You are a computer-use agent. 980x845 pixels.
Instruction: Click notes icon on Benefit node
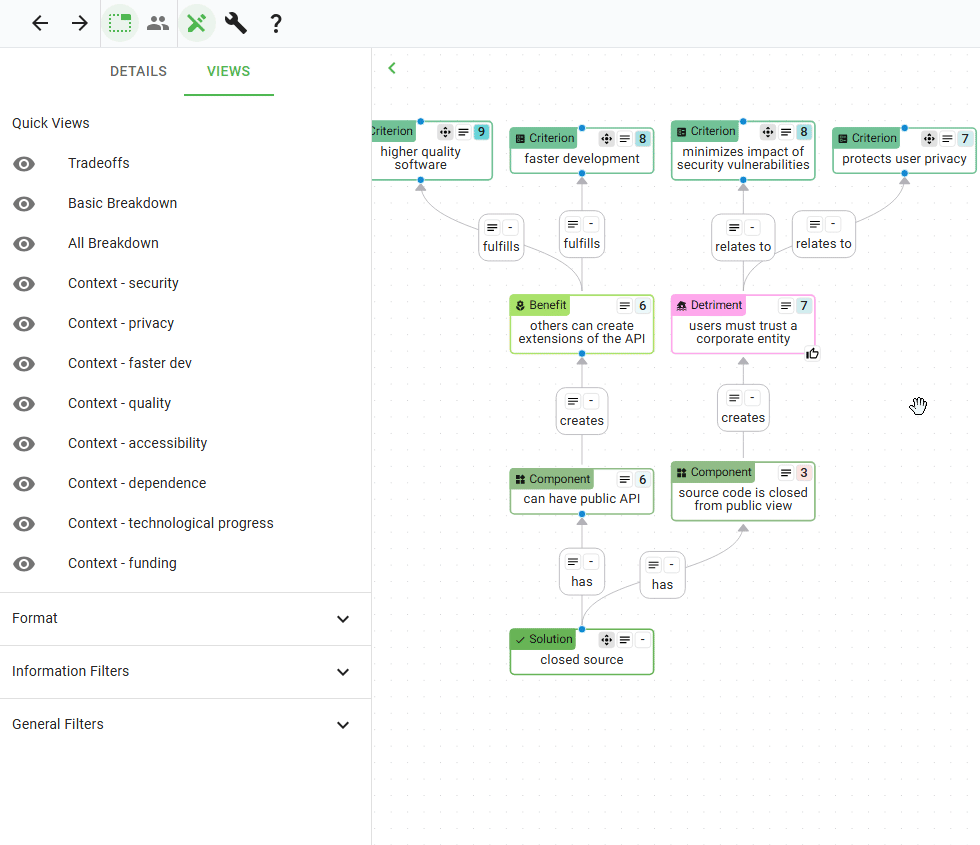tap(624, 306)
